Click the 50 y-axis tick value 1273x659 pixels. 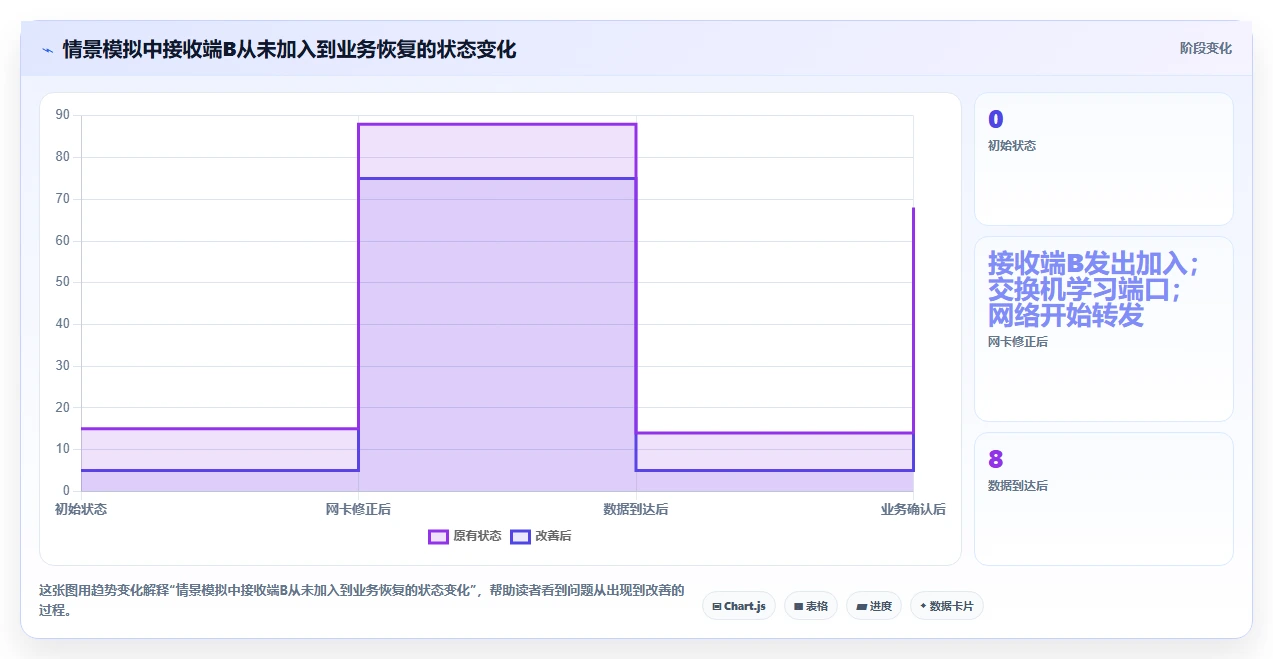tap(63, 282)
